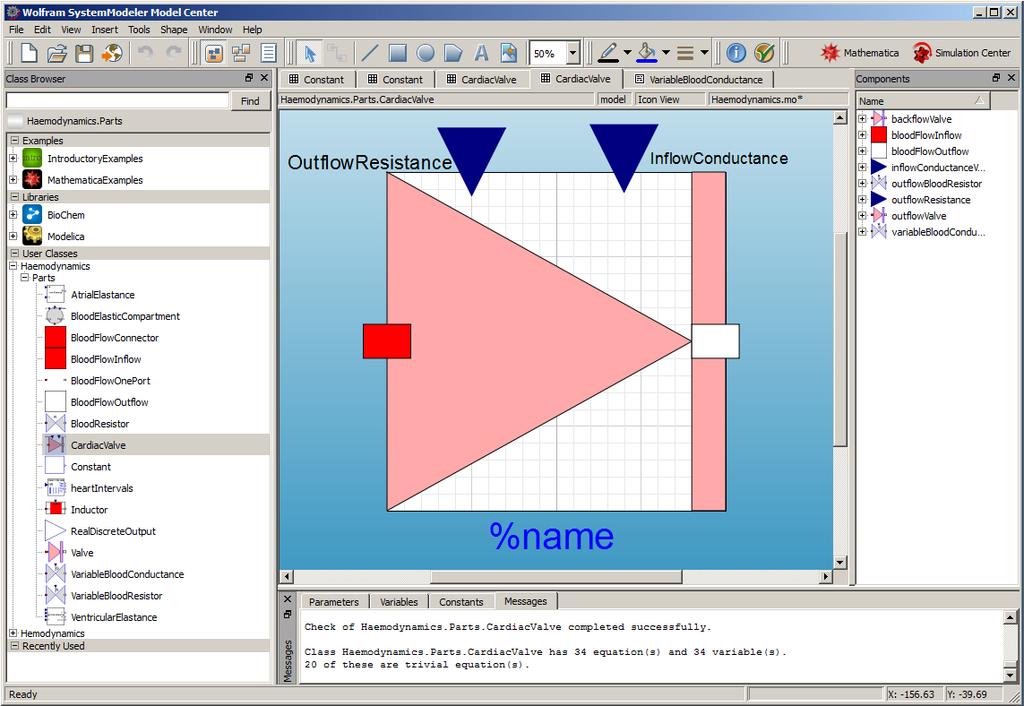Click the line color pen icon
1024x706 pixels.
pos(608,53)
